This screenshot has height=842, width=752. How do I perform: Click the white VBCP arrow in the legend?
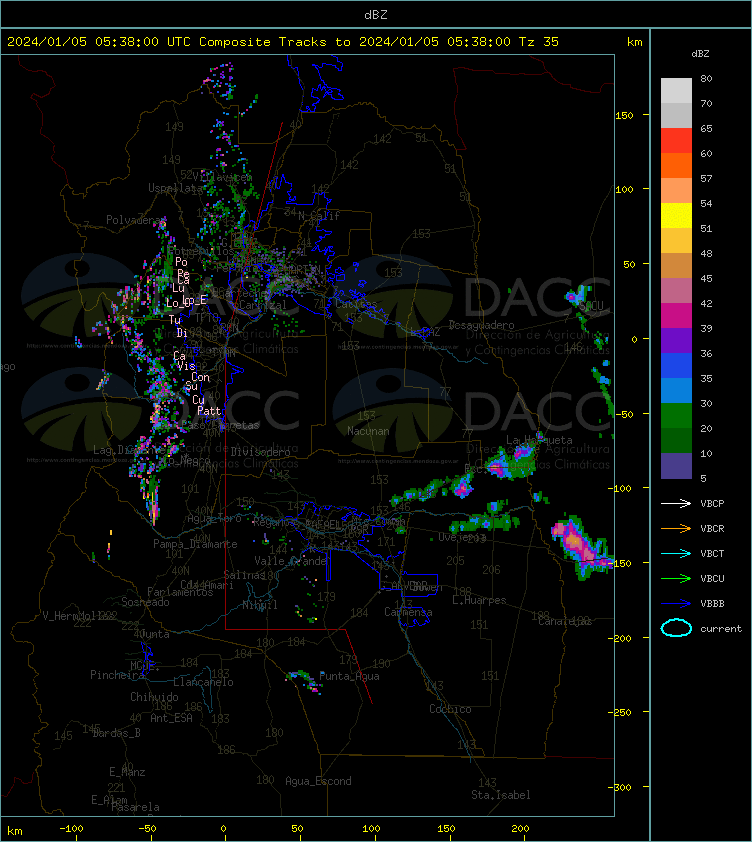pyautogui.click(x=676, y=503)
